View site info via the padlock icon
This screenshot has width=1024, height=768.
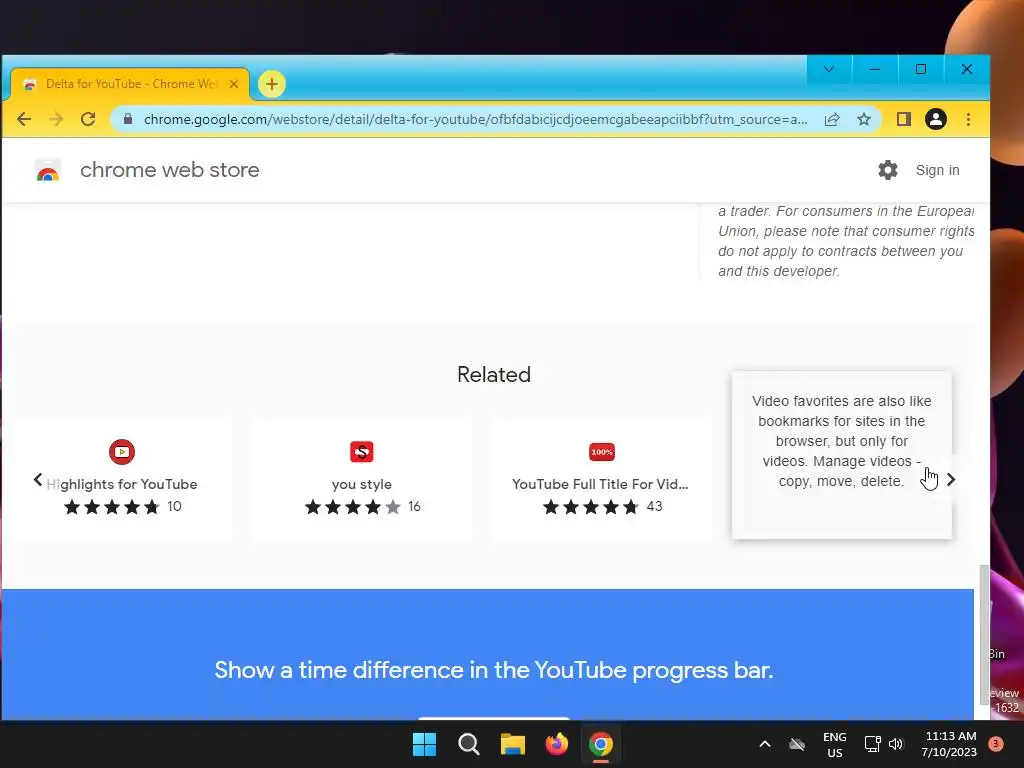pyautogui.click(x=128, y=120)
